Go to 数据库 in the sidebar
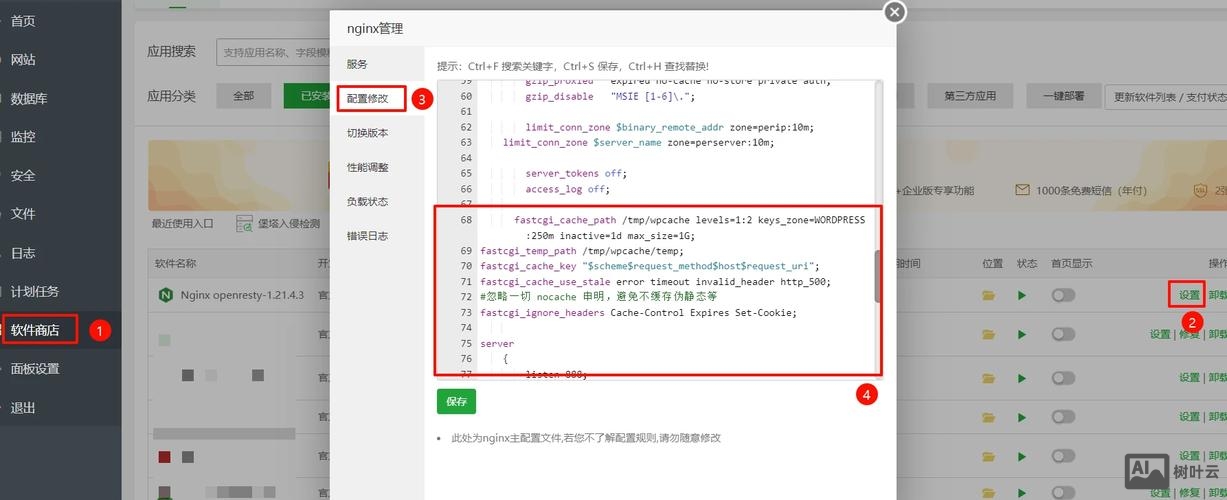Viewport: 1227px width, 500px height. tap(29, 98)
